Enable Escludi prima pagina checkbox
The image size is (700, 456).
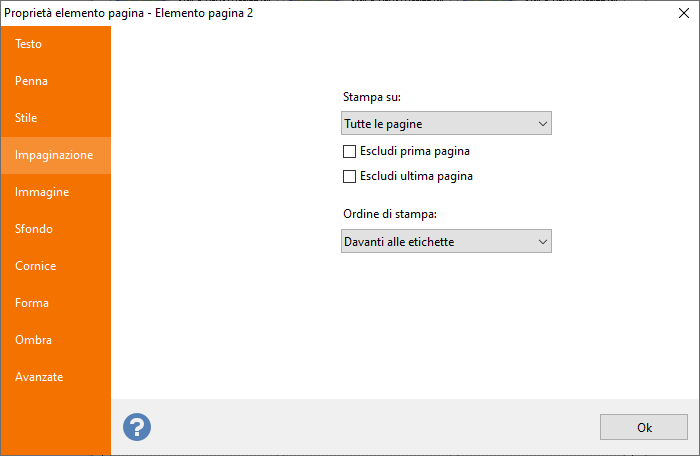pos(349,151)
